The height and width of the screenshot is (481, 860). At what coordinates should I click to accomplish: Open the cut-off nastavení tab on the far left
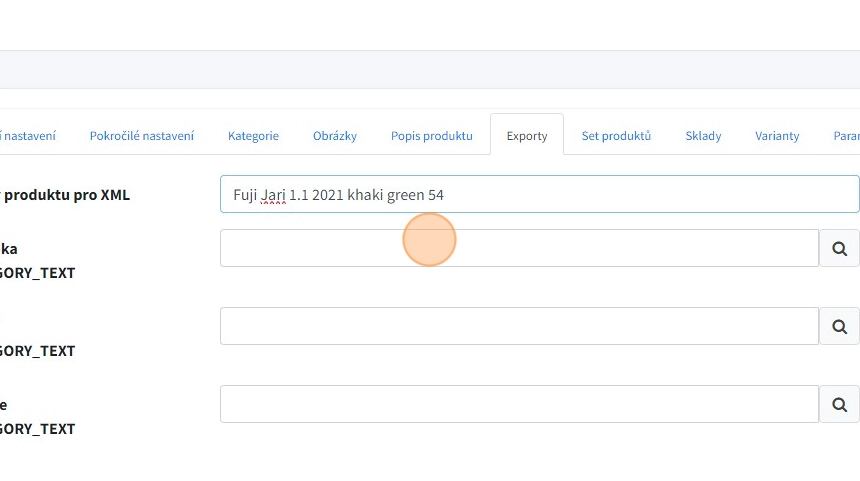tap(28, 136)
